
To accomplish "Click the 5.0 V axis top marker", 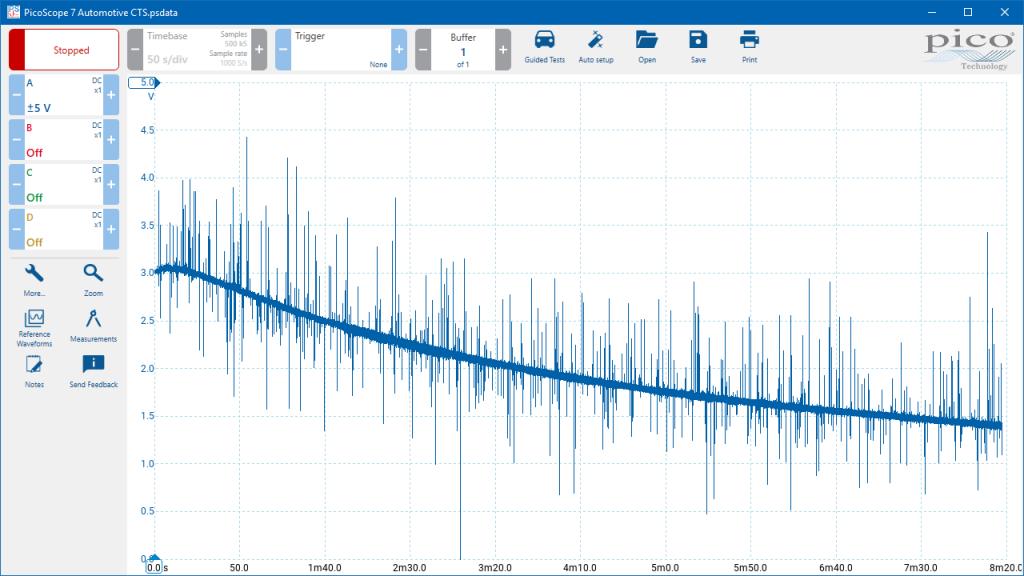I will point(144,83).
